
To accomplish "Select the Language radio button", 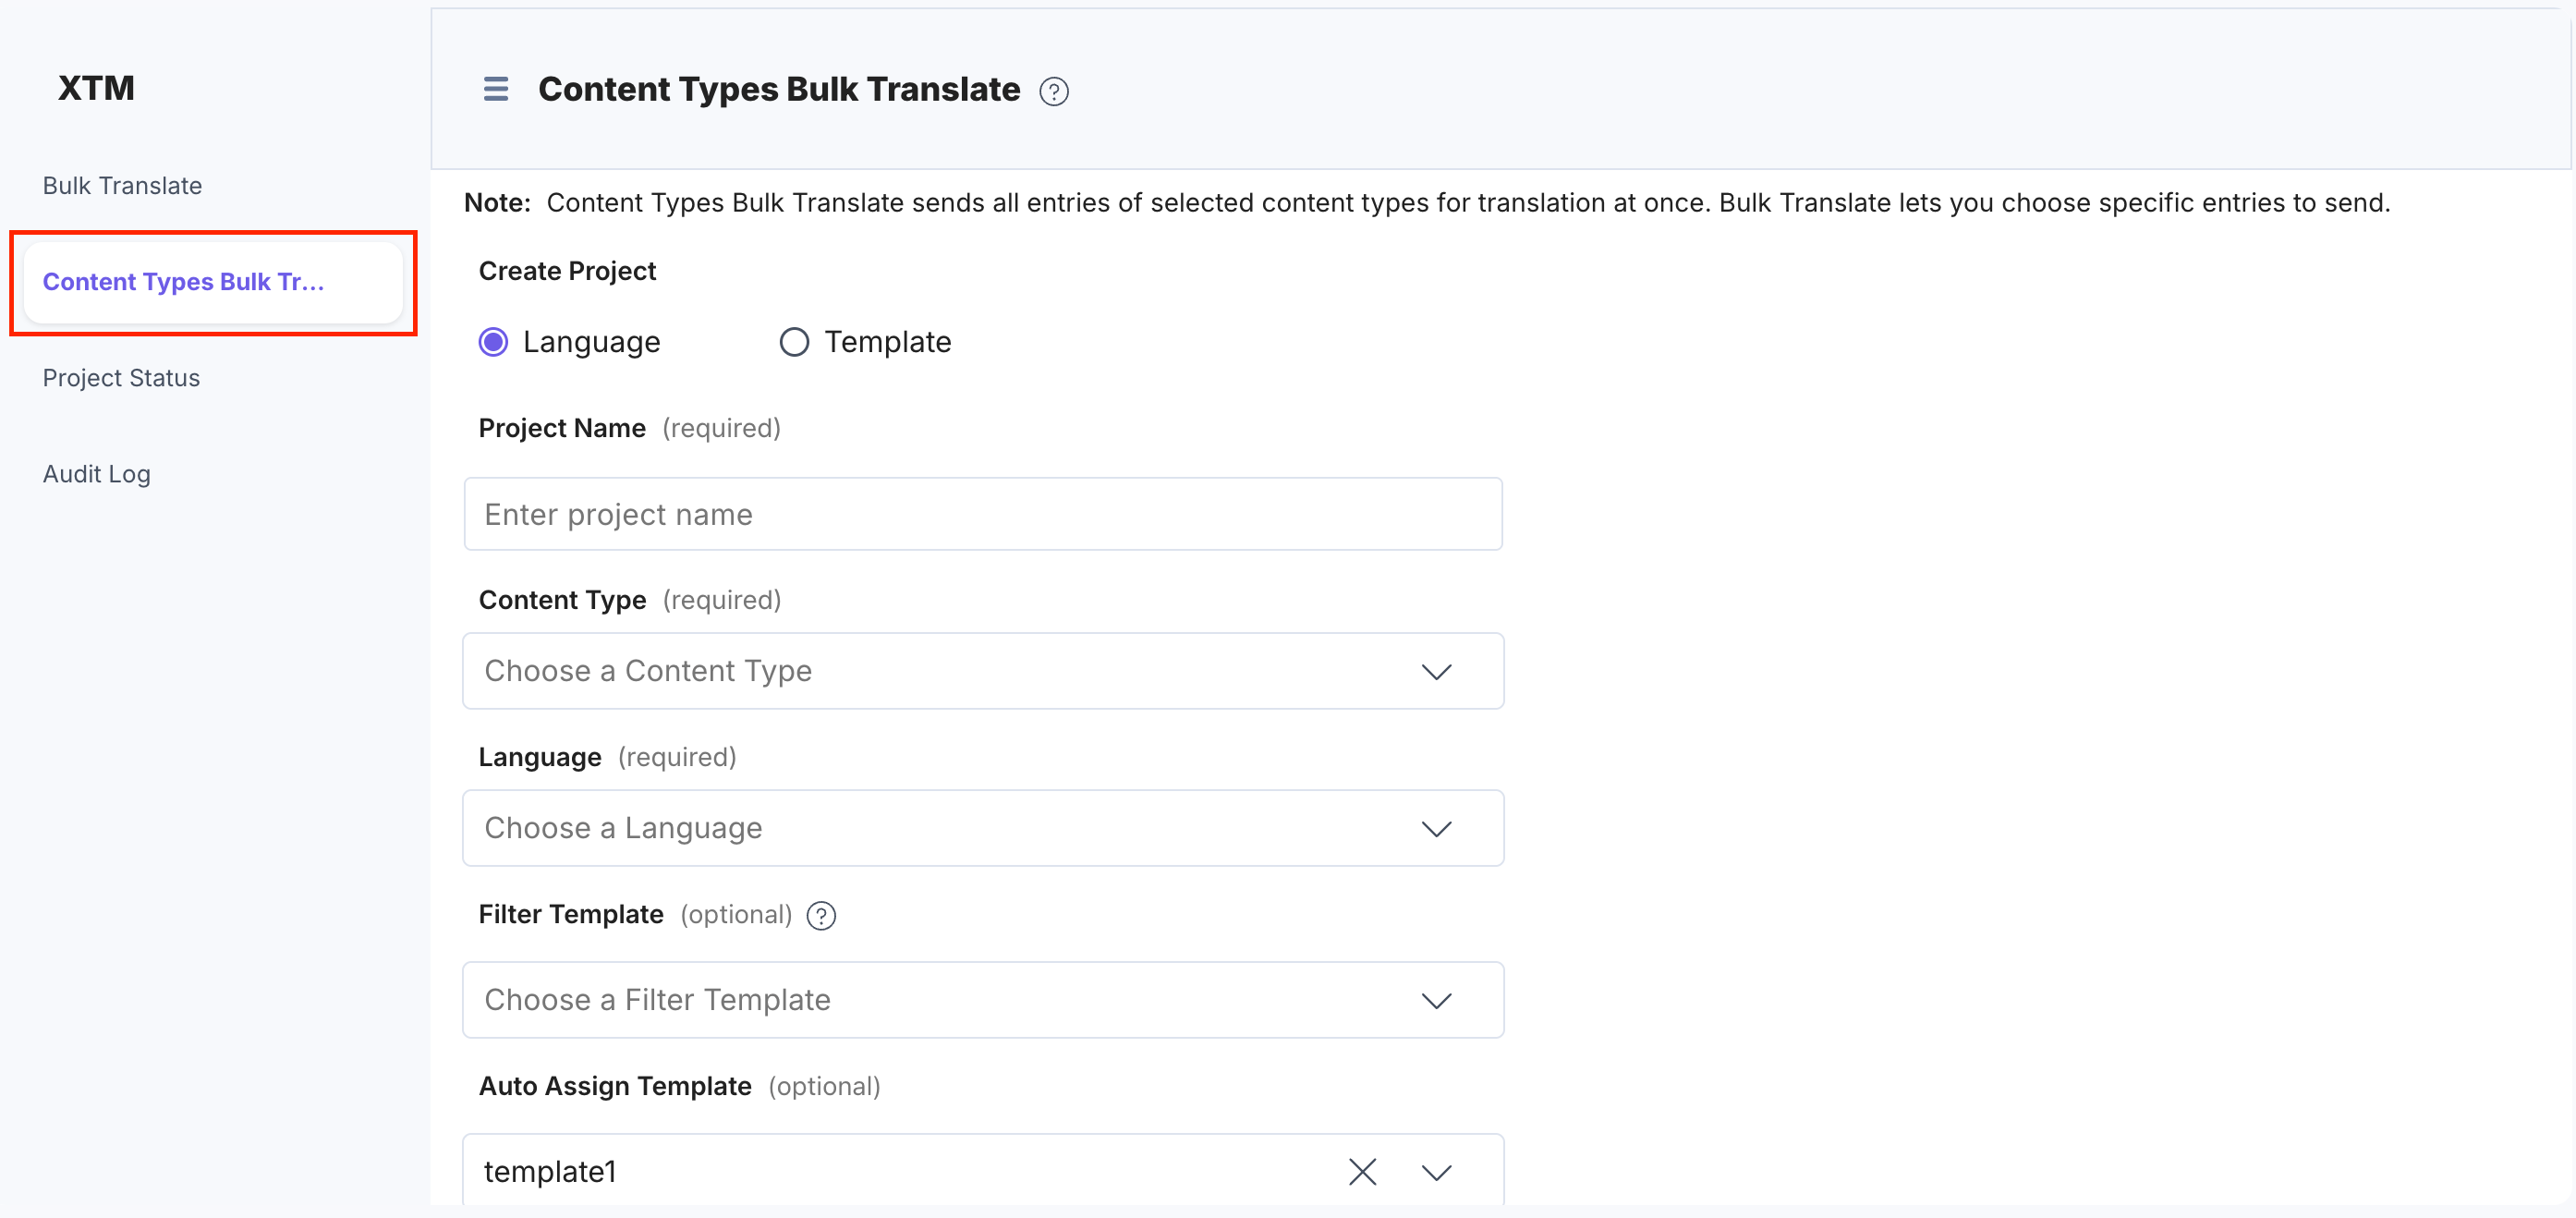I will coord(493,341).
